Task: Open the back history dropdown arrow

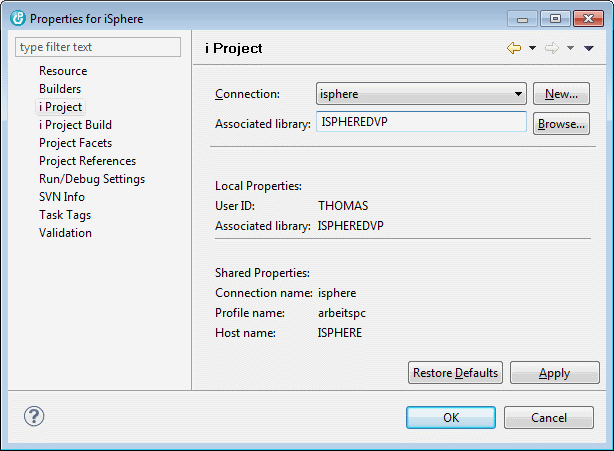Action: pos(532,48)
